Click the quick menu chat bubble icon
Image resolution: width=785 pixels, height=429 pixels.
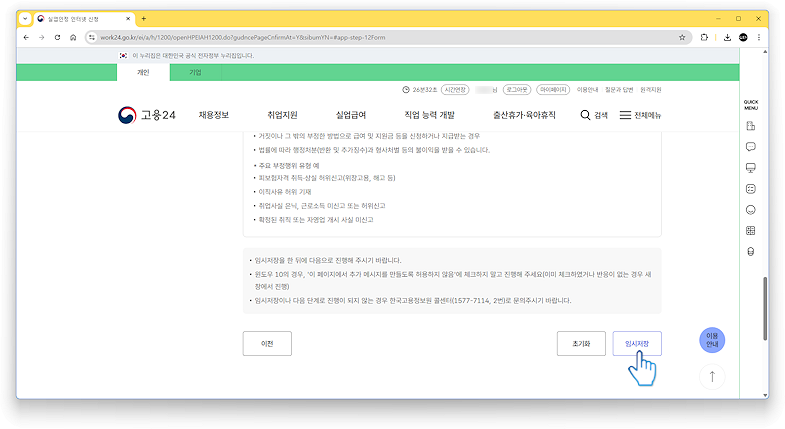point(750,147)
